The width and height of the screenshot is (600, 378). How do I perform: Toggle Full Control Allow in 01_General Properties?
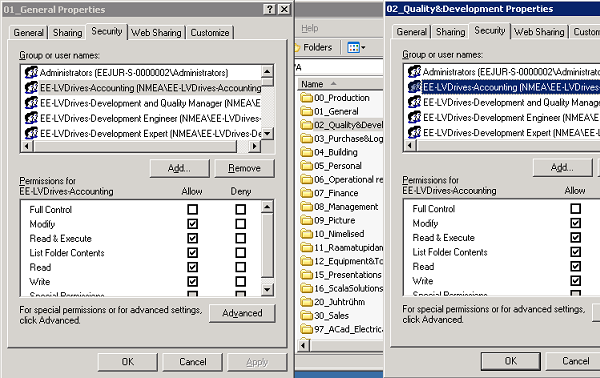tap(192, 209)
